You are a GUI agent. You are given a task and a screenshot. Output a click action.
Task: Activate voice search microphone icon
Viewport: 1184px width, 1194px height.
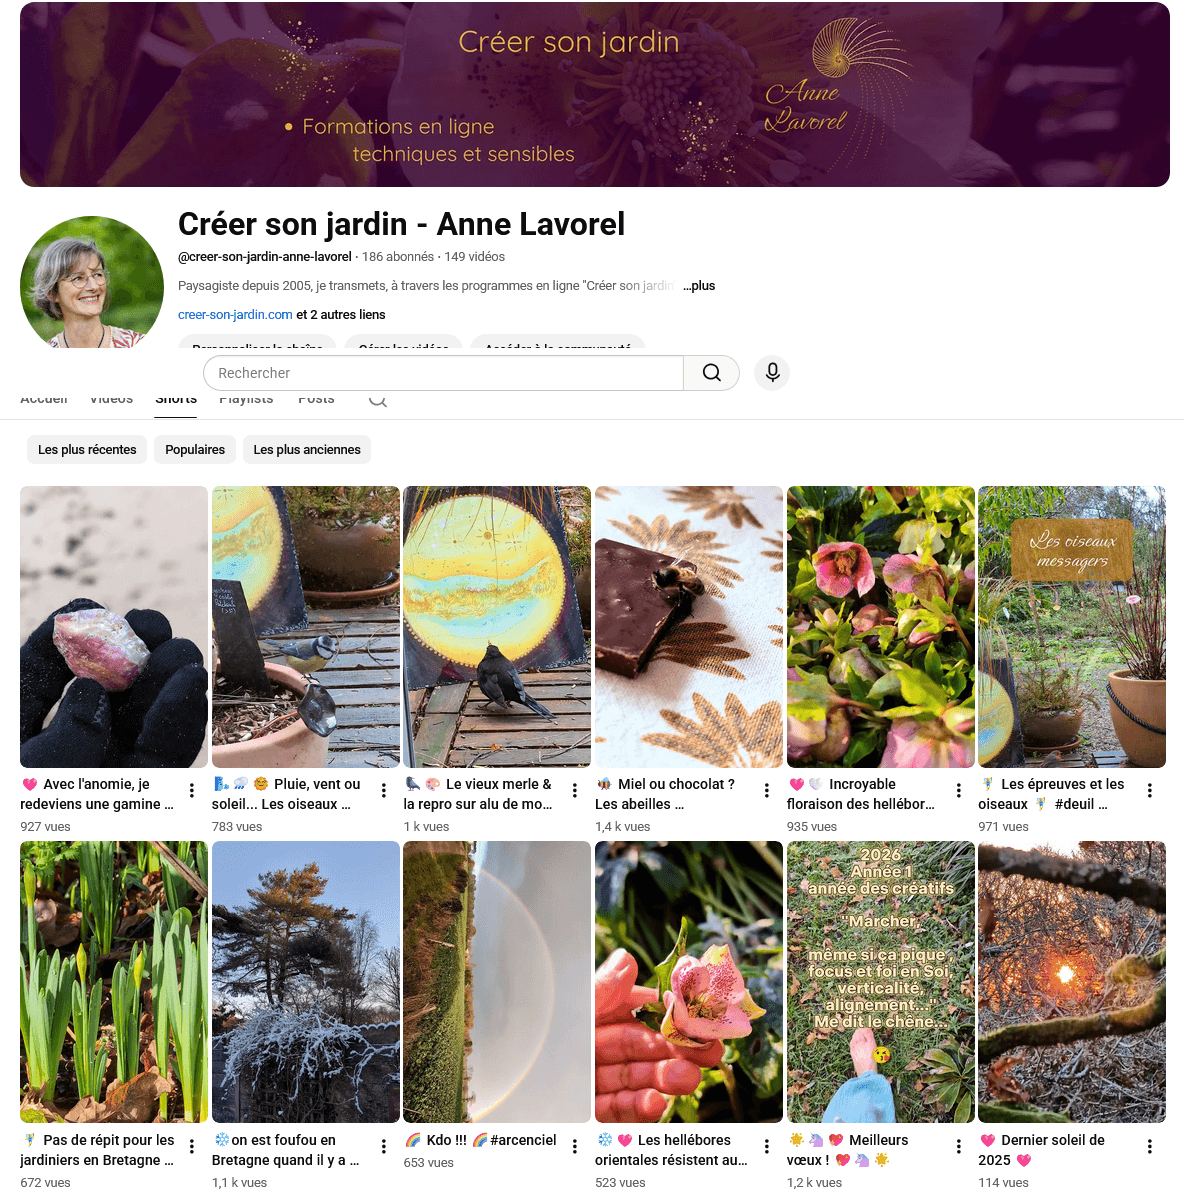772,372
